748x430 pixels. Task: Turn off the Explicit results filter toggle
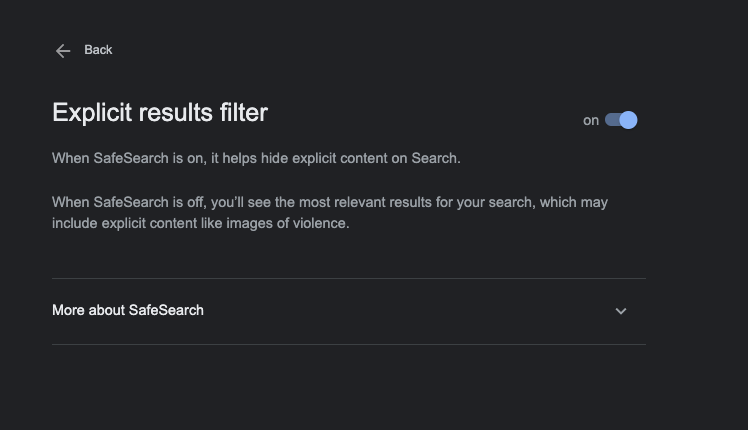point(621,120)
